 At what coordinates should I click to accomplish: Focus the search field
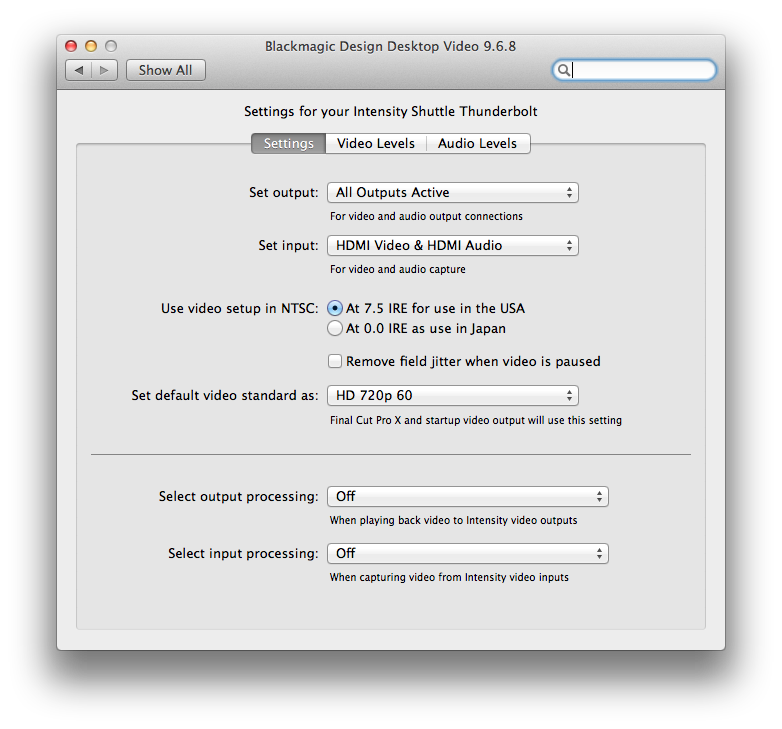point(634,70)
